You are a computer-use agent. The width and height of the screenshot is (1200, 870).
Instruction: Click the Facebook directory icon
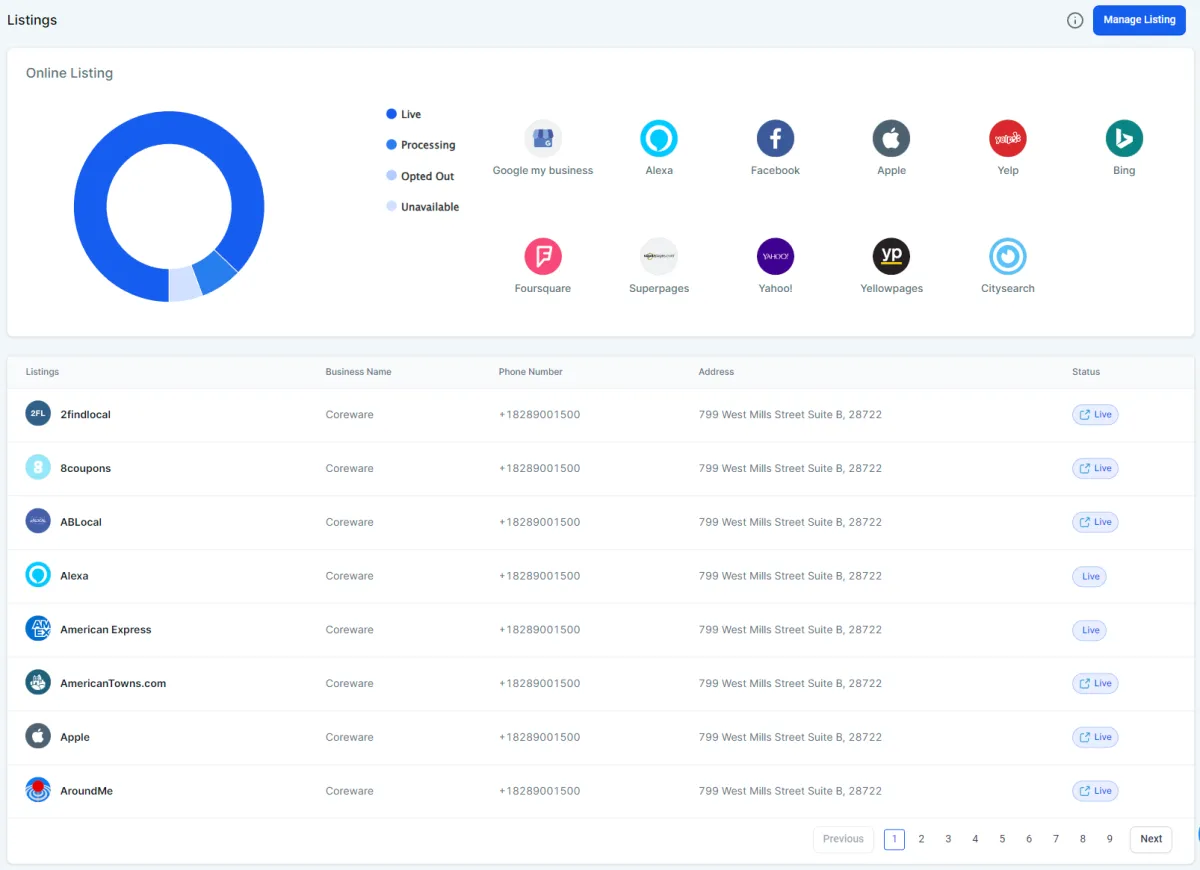tap(775, 138)
